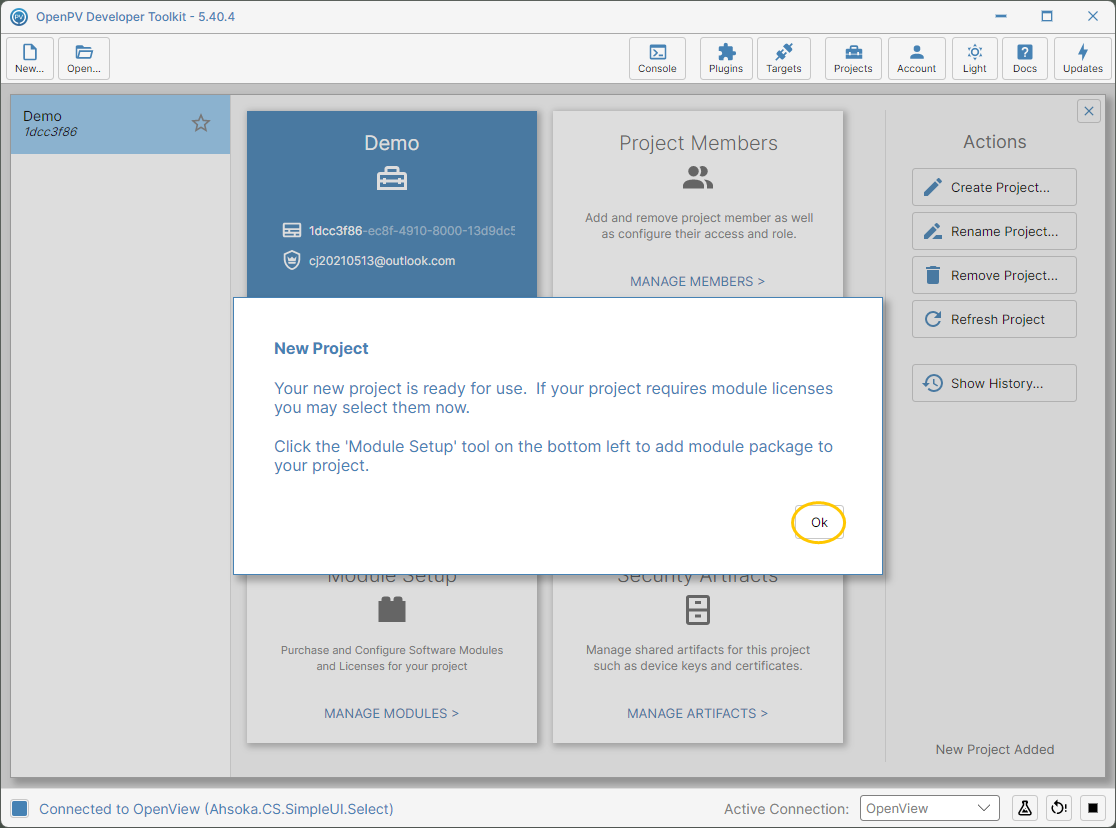The image size is (1116, 828).
Task: Click the flask icon in the status bar
Action: 1025,808
